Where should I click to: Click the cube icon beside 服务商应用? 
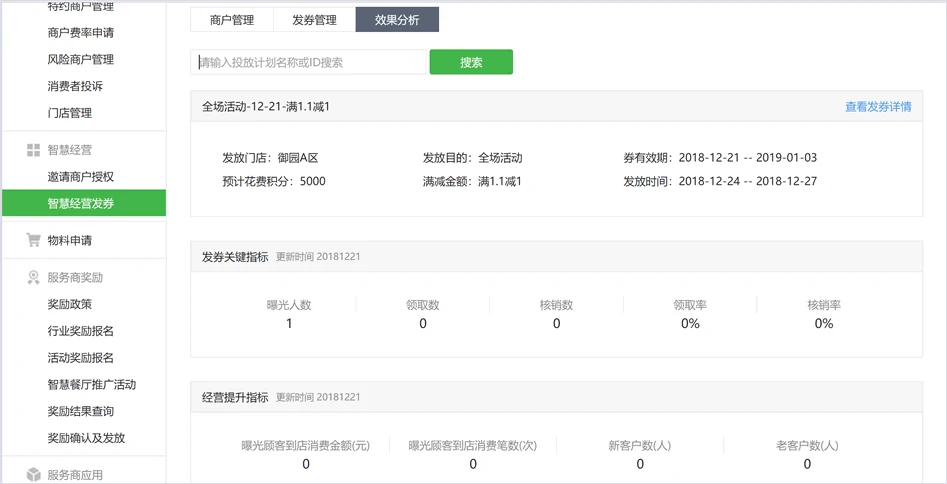pos(33,474)
